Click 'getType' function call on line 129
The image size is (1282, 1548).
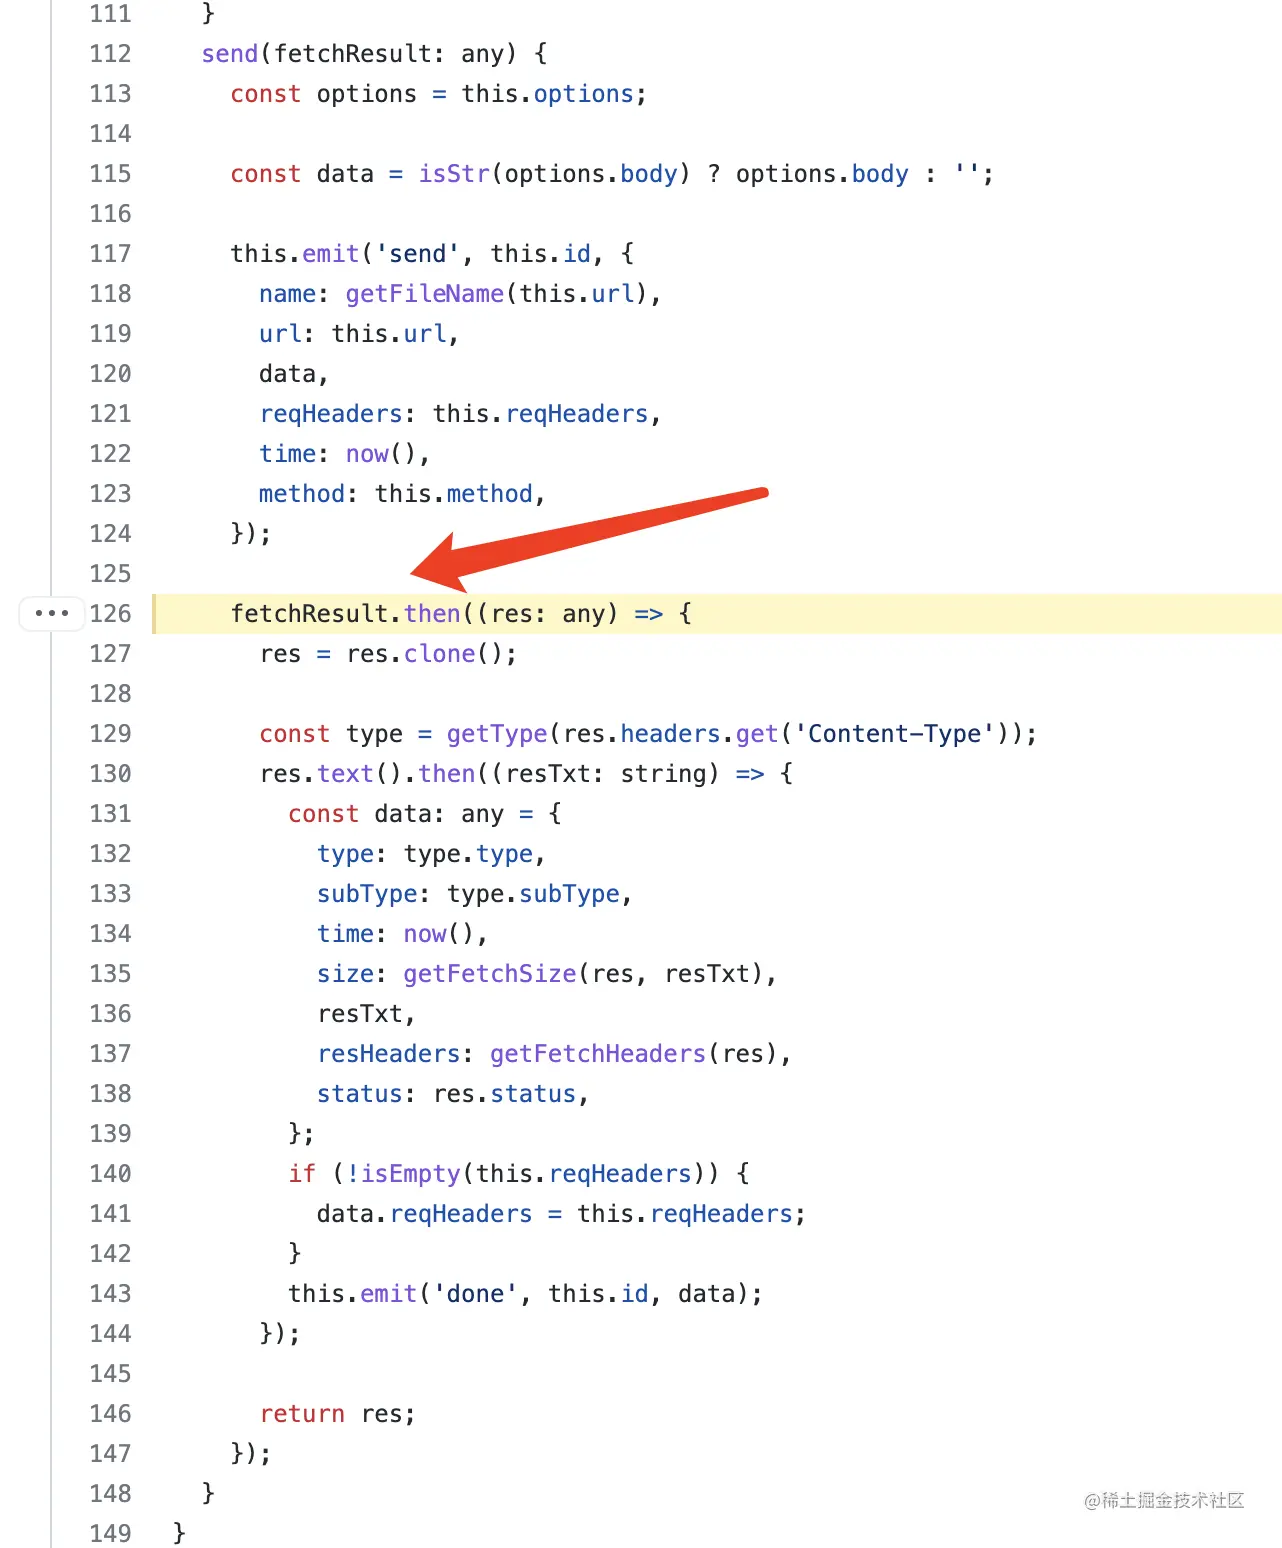[497, 733]
